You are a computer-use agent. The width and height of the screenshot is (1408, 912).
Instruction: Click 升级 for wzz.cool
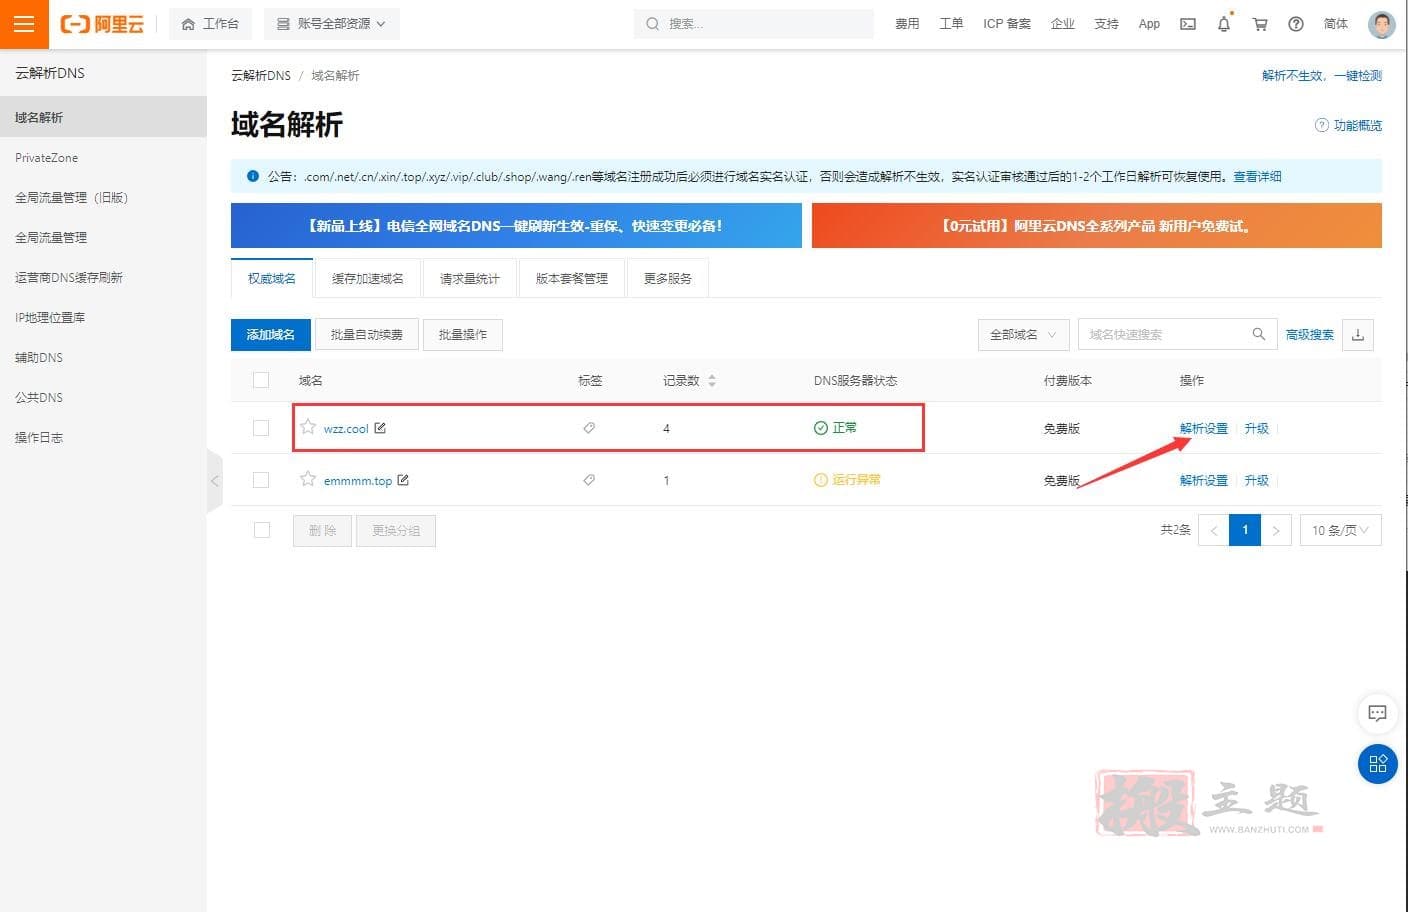(x=1256, y=428)
